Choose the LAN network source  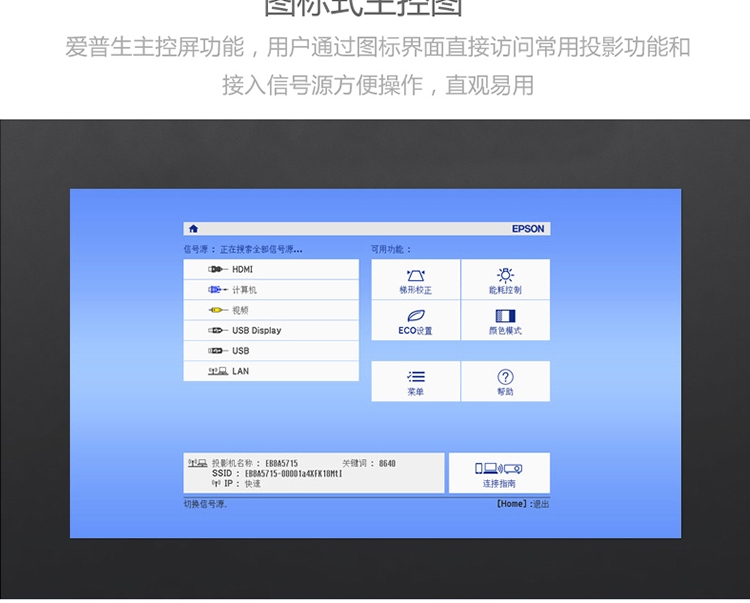point(270,371)
